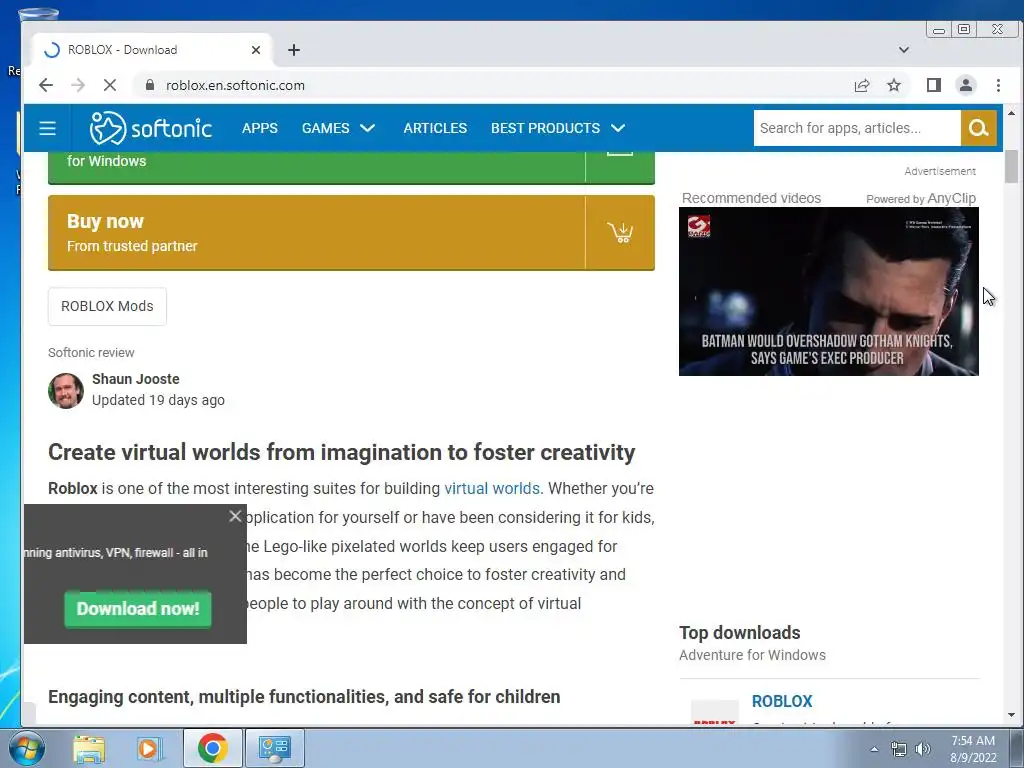Open Chrome profile avatar
The image size is (1024, 768).
(966, 85)
